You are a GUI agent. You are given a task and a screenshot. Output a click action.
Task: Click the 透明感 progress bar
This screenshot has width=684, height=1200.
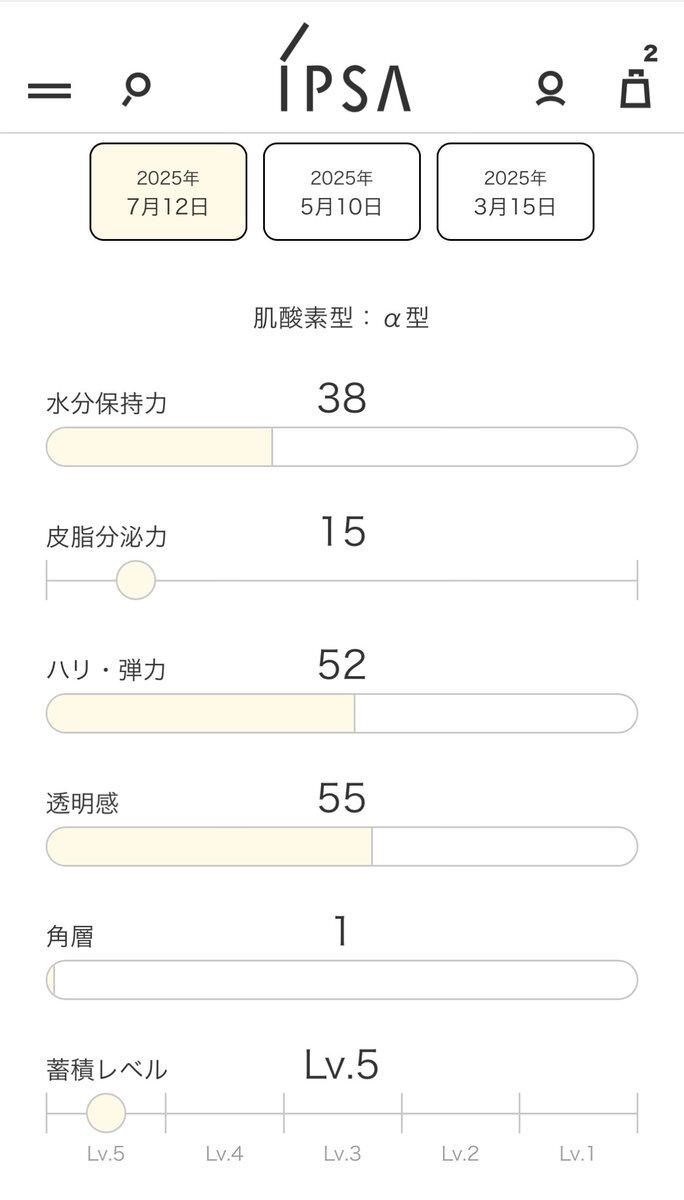(x=342, y=847)
